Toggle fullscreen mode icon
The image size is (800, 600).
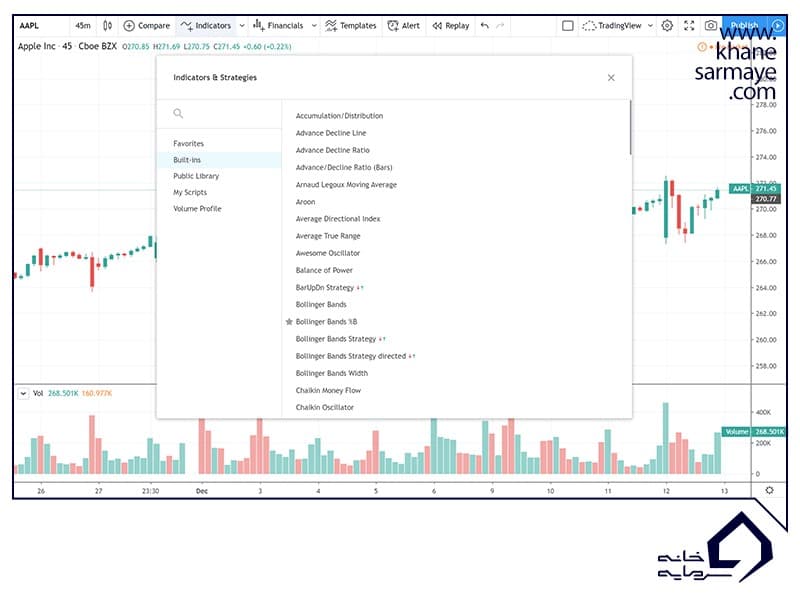coord(689,26)
